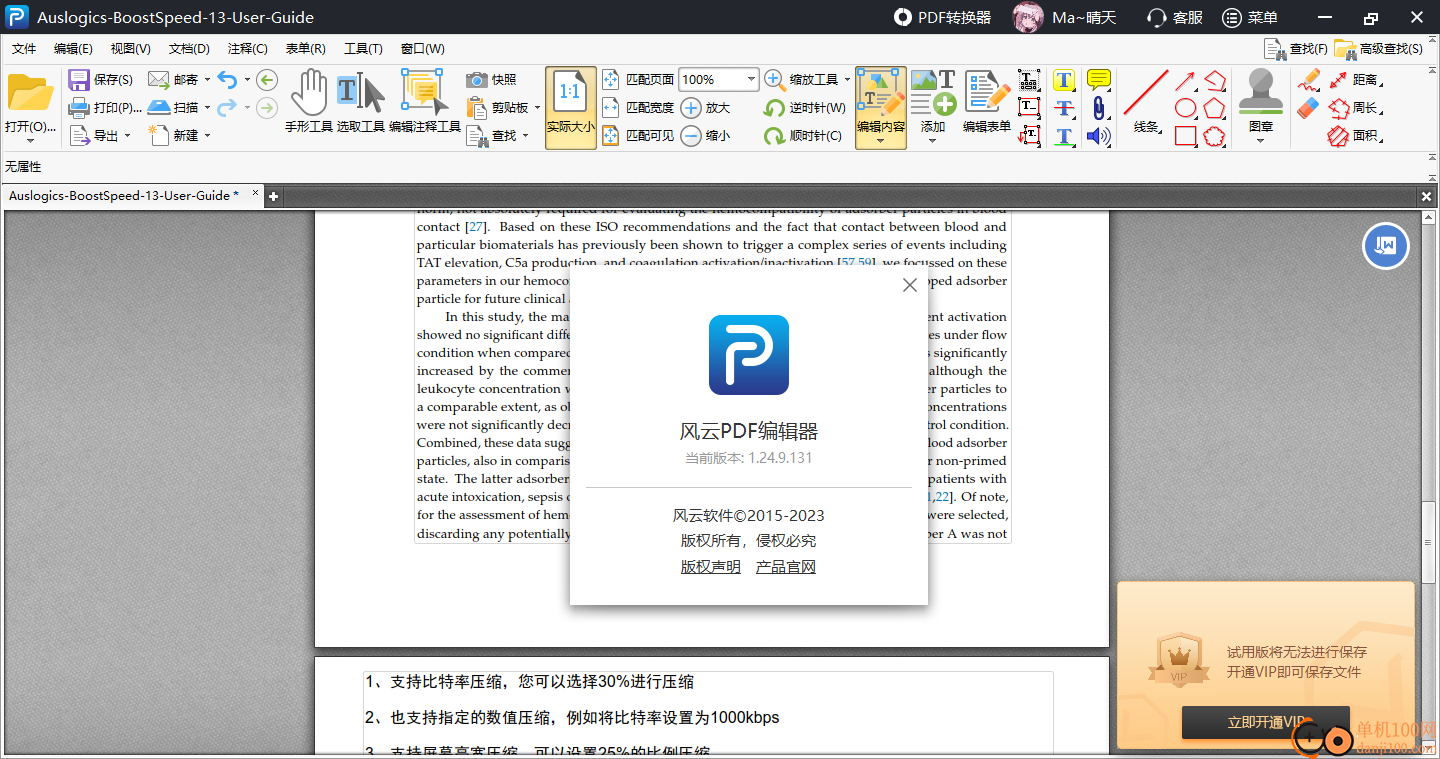Expand the Stamp dropdown arrow

(x=1260, y=141)
